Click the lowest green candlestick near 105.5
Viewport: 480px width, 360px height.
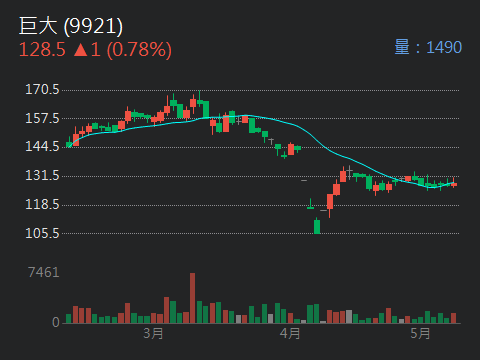click(x=317, y=226)
